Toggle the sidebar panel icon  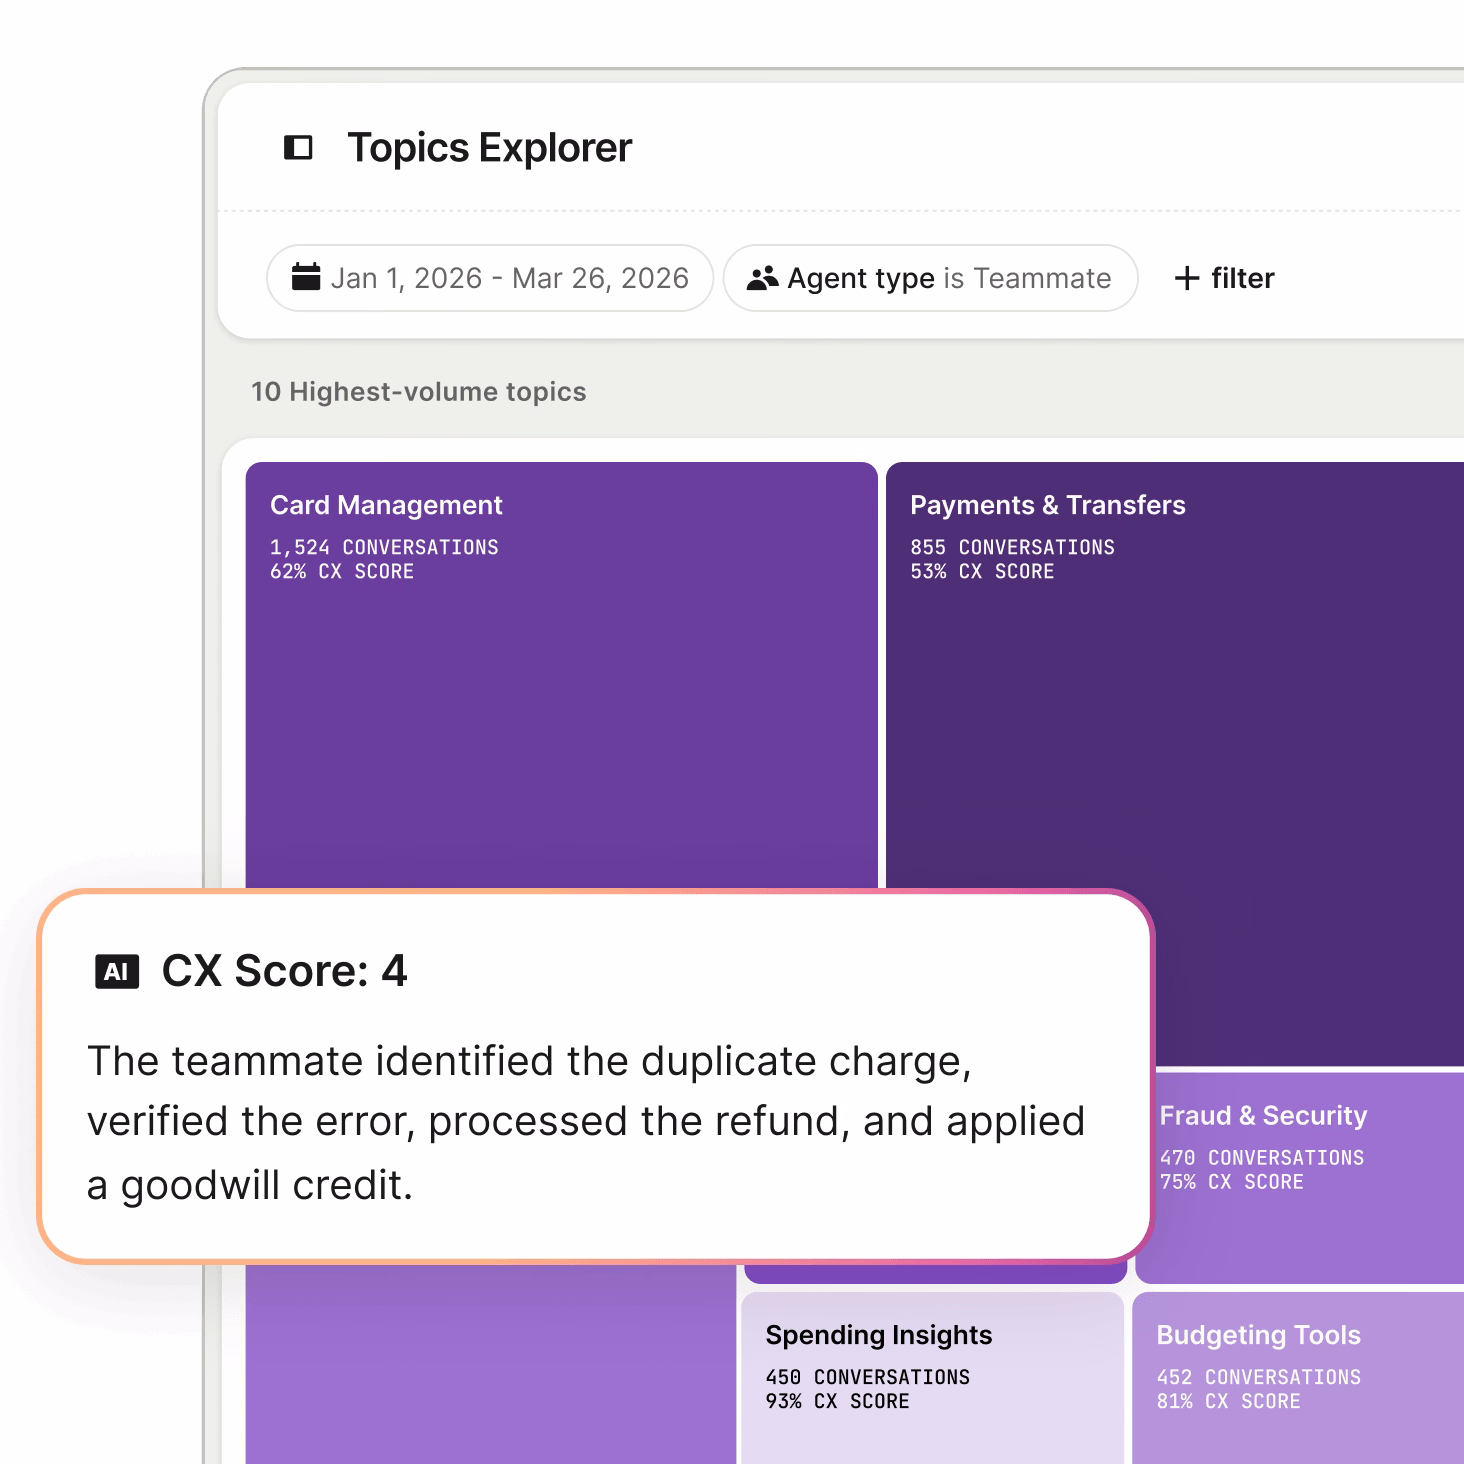(298, 148)
